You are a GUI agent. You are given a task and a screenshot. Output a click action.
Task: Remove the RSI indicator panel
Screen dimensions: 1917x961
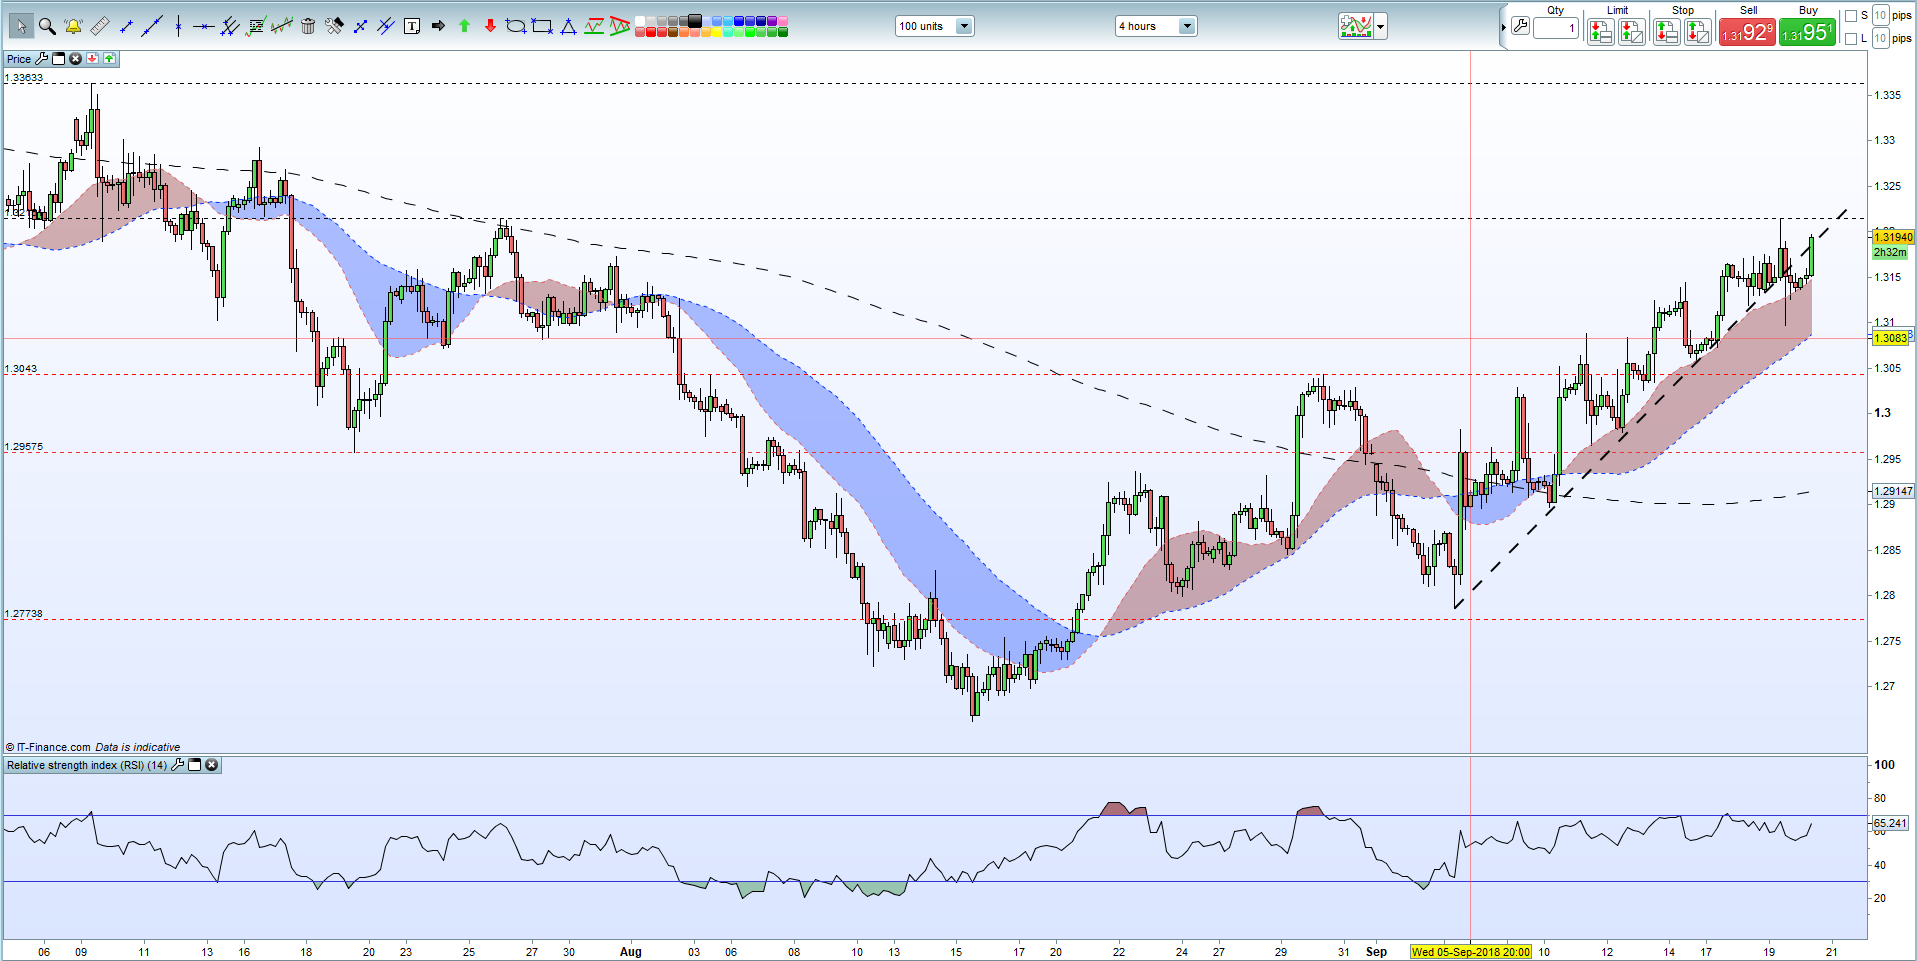pyautogui.click(x=211, y=765)
